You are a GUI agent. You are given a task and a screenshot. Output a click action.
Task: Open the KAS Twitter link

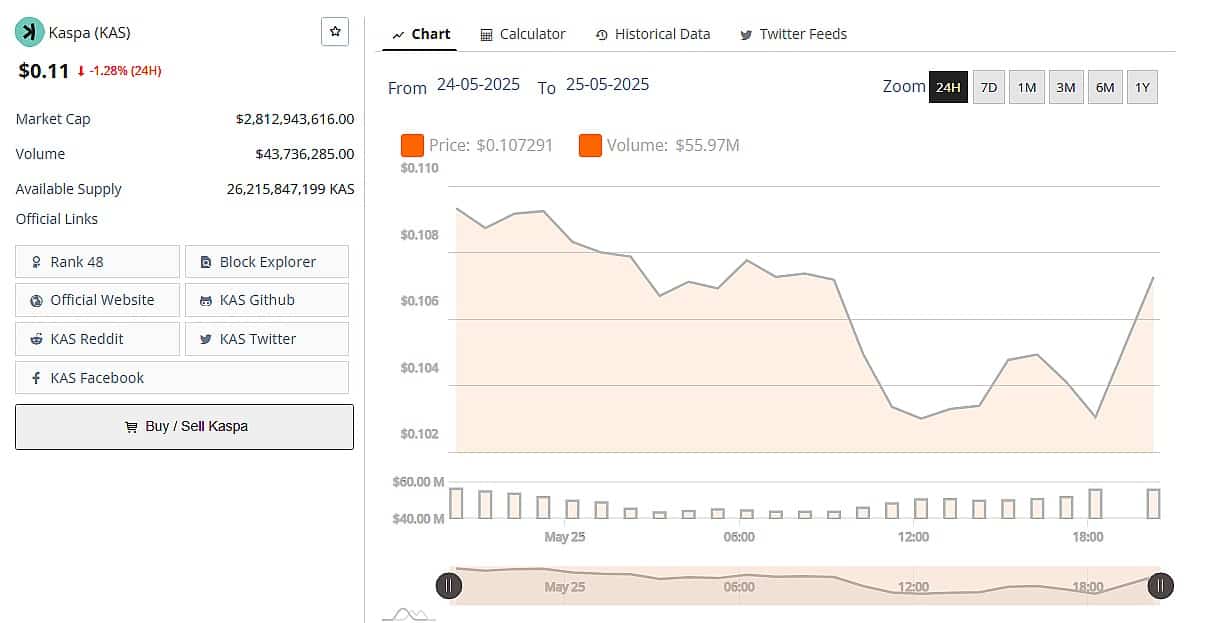point(267,339)
